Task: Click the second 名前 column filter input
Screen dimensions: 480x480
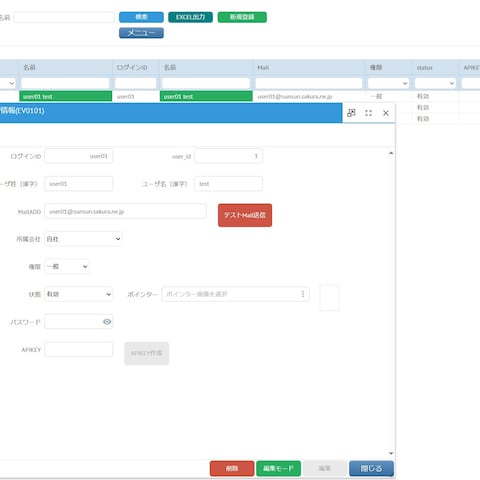Action: [206, 83]
